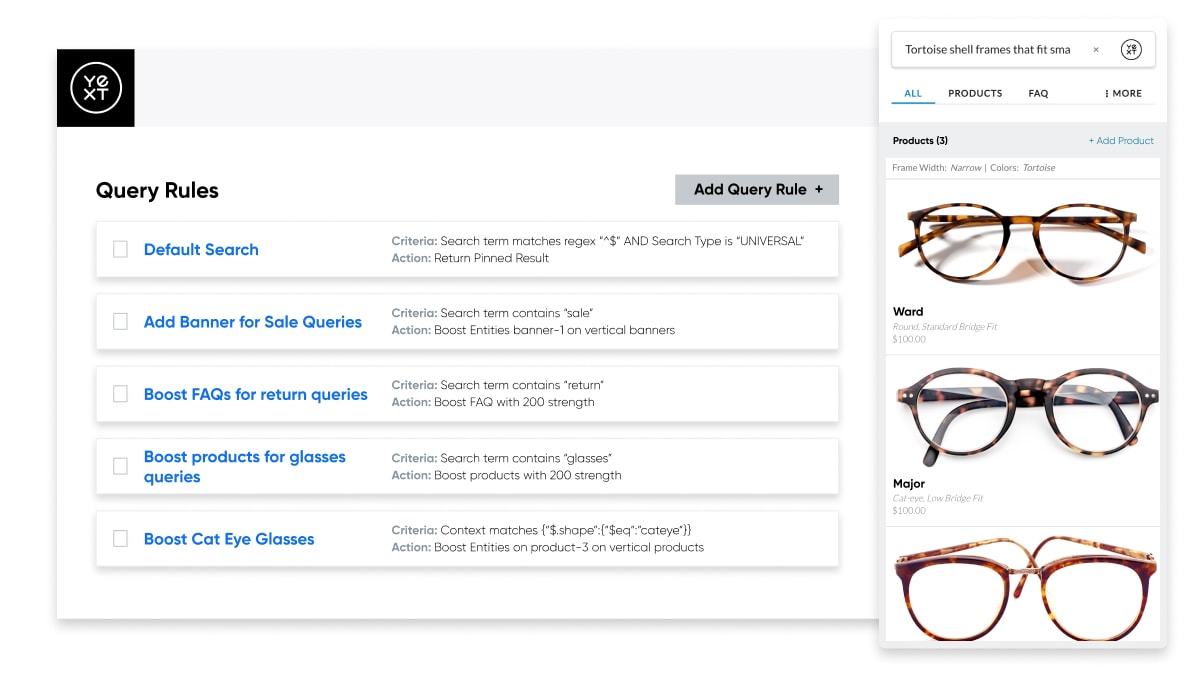1200x675 pixels.
Task: Select the Boost FAQs for return queries checkbox
Action: coord(120,394)
